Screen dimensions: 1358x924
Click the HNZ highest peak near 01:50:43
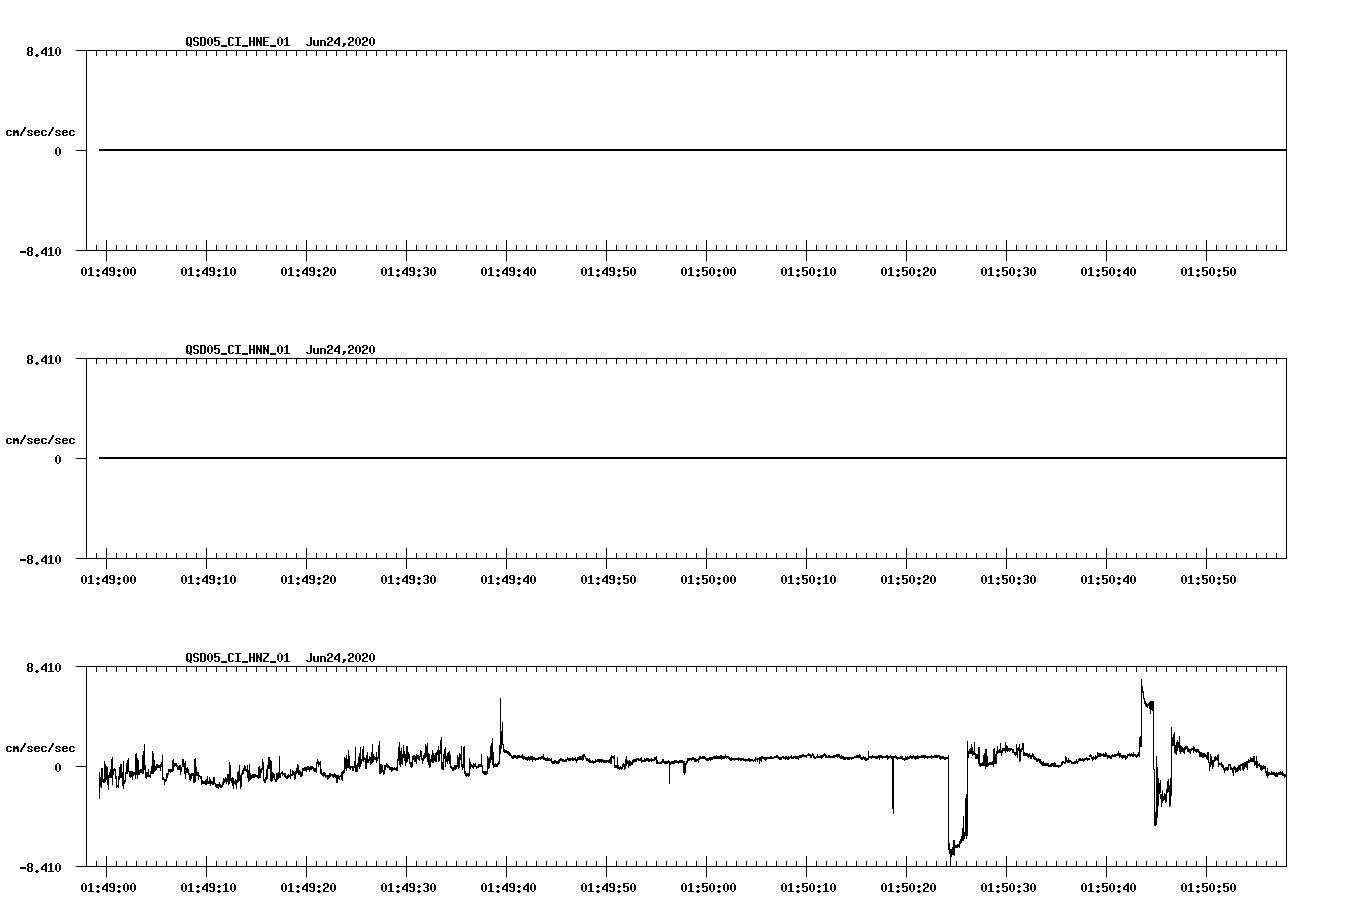click(x=1145, y=715)
